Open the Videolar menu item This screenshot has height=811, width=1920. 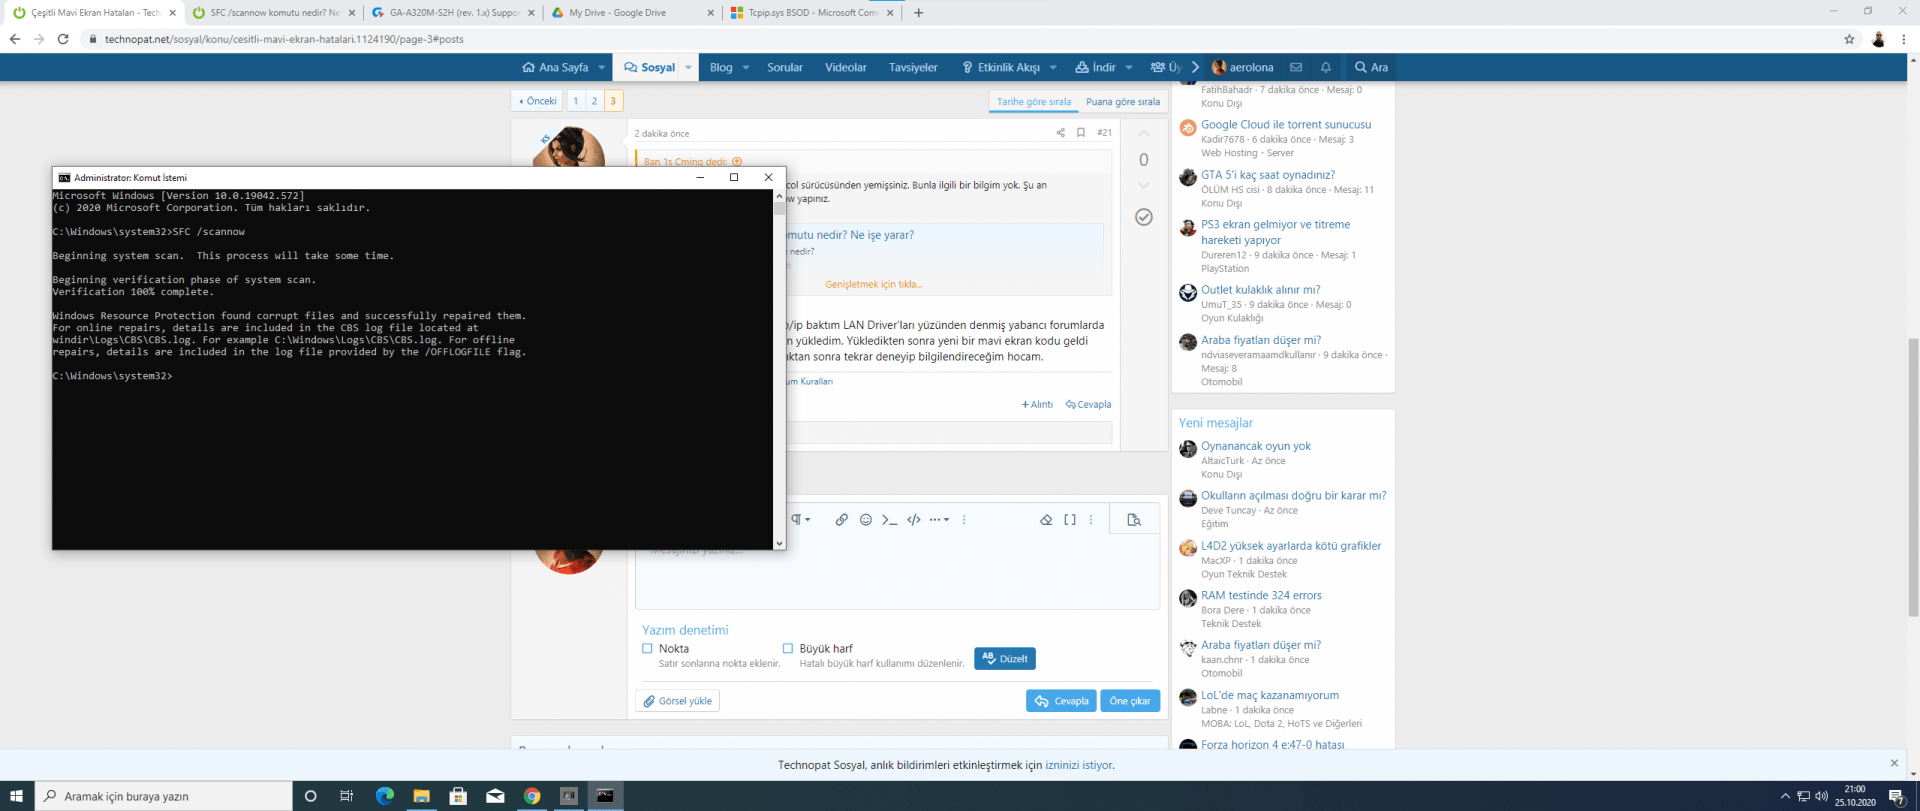point(846,67)
